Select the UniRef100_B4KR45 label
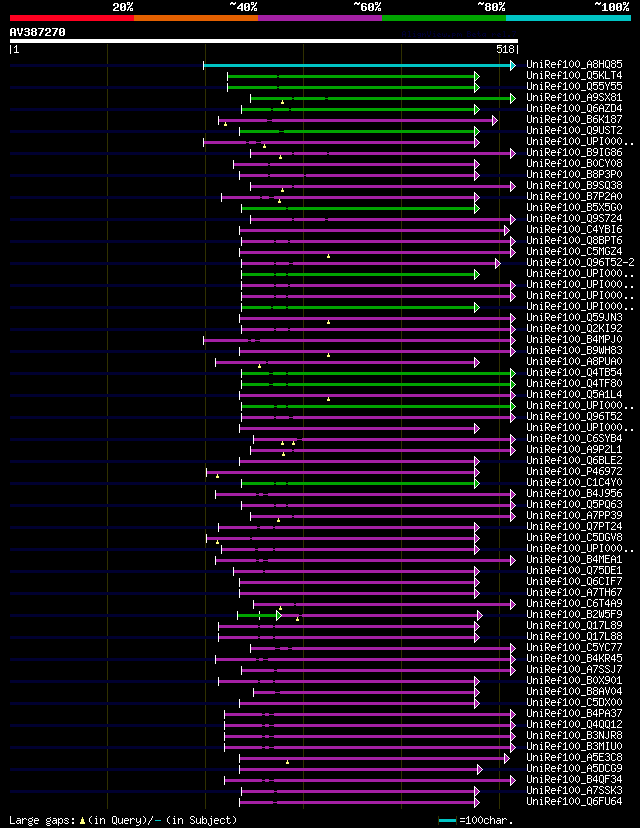 575,658
